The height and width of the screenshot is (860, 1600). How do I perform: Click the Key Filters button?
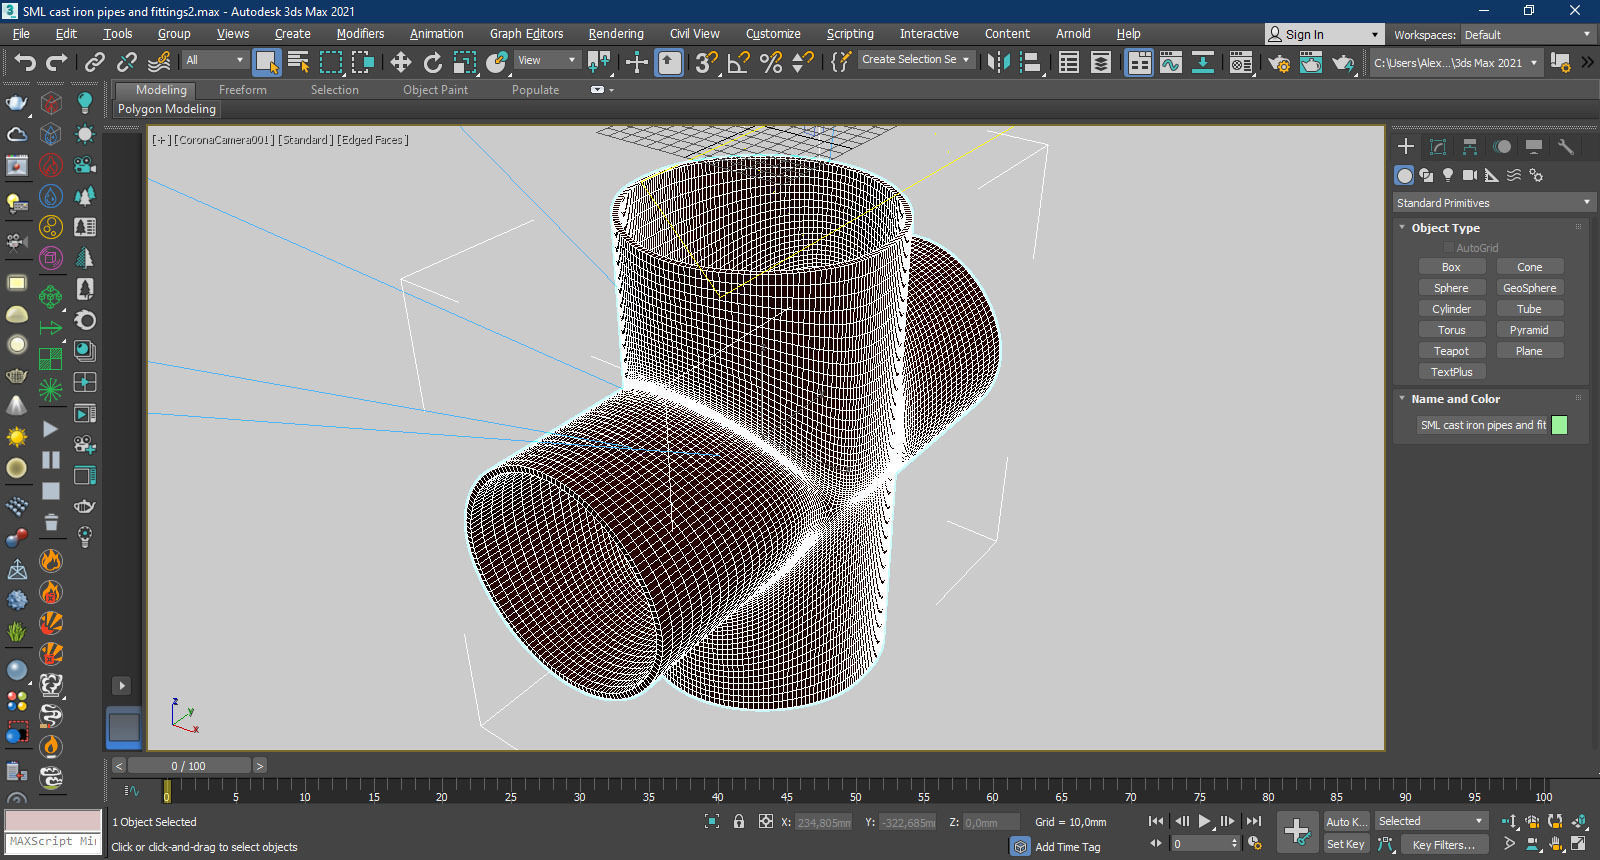click(1443, 845)
